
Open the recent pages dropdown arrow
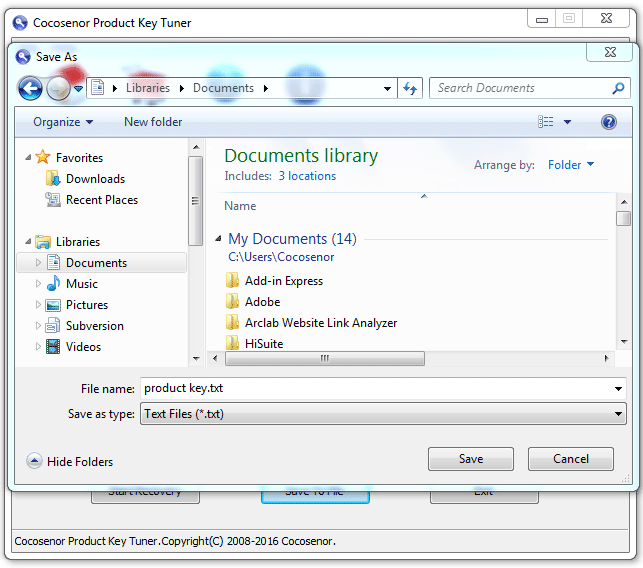[78, 88]
